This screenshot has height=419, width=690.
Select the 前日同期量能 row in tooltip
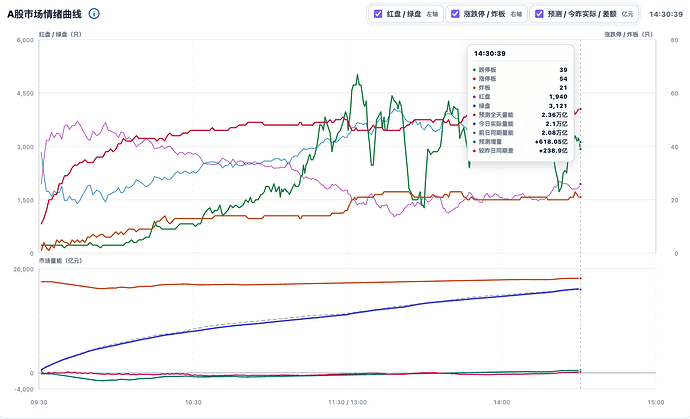(520, 132)
